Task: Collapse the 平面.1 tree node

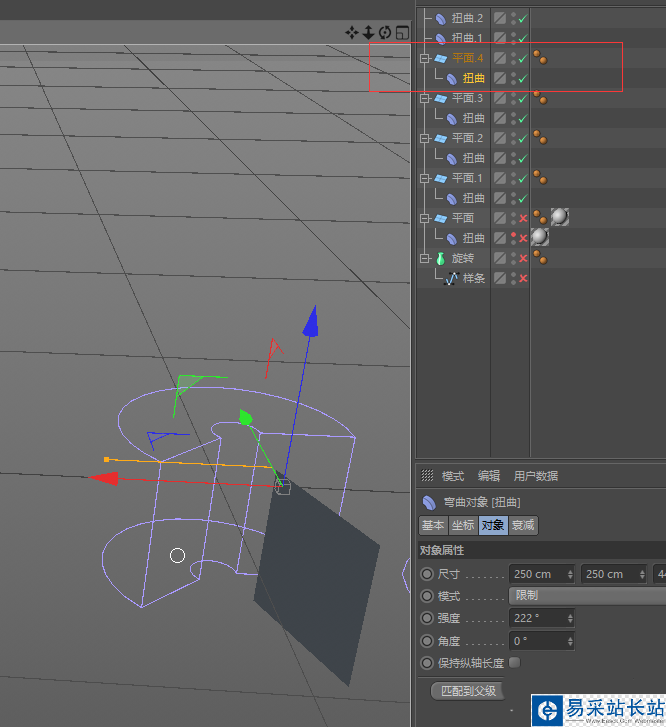Action: pos(424,178)
